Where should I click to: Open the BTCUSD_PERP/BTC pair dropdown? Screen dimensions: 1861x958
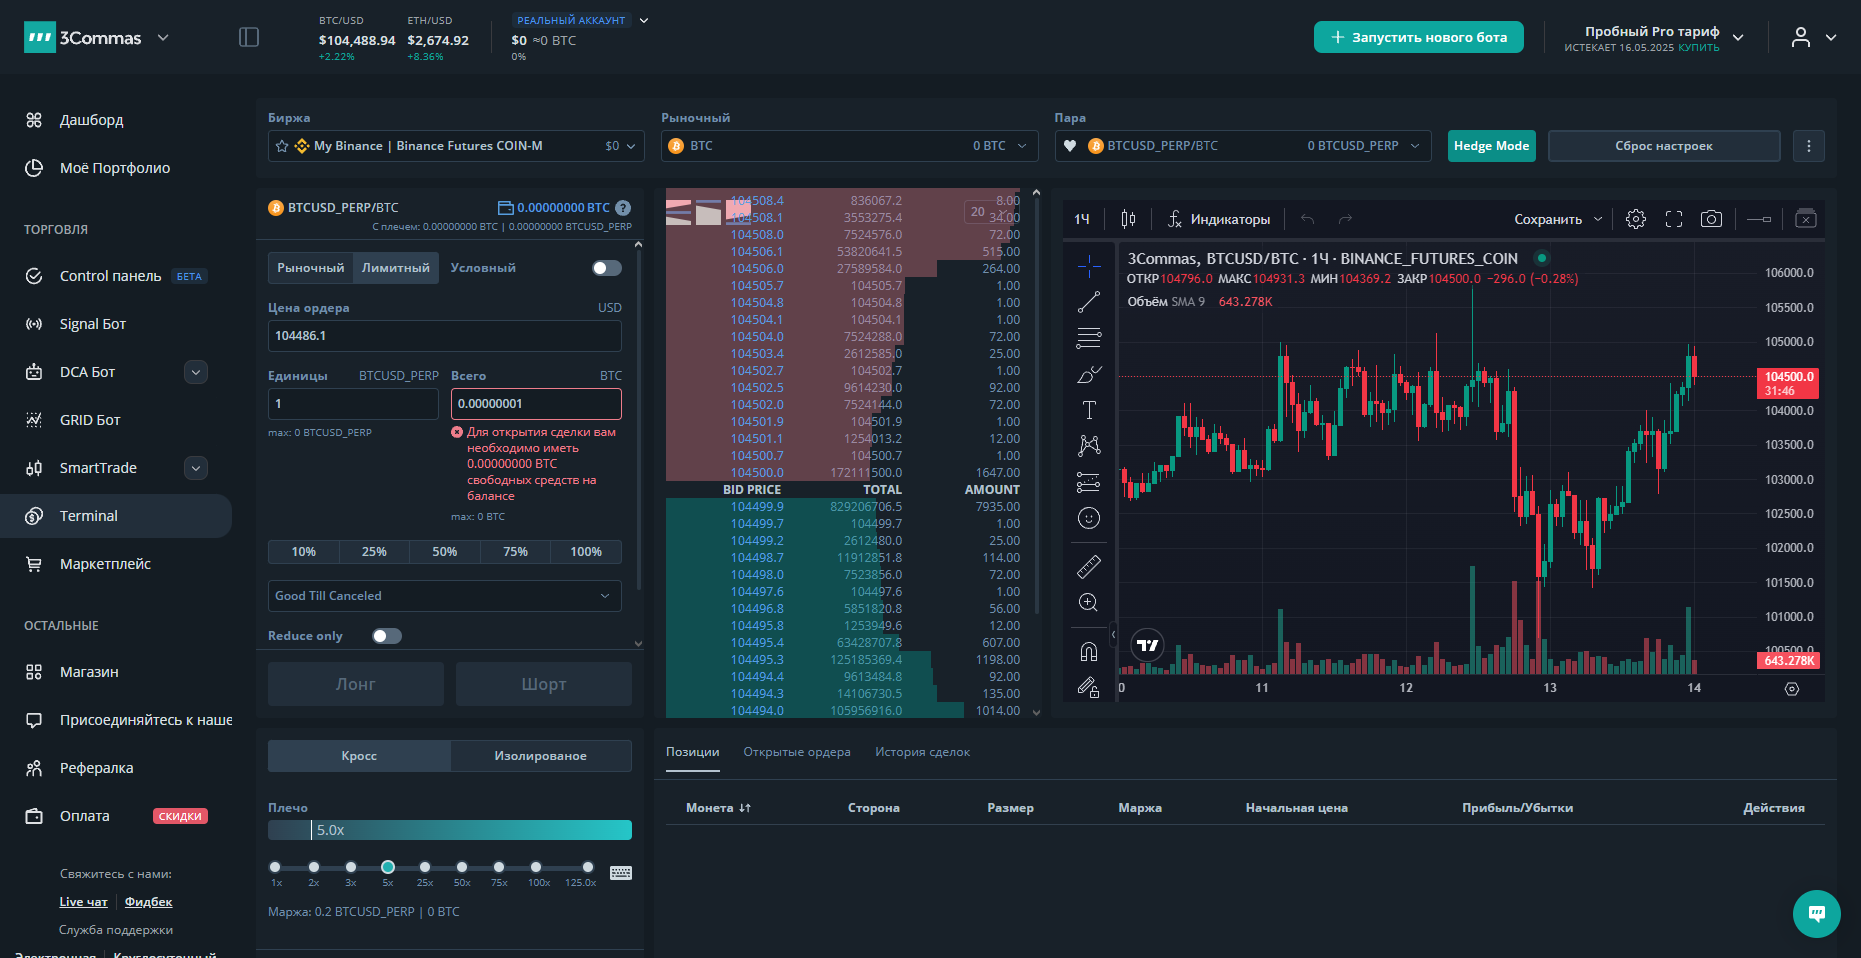(x=1243, y=146)
